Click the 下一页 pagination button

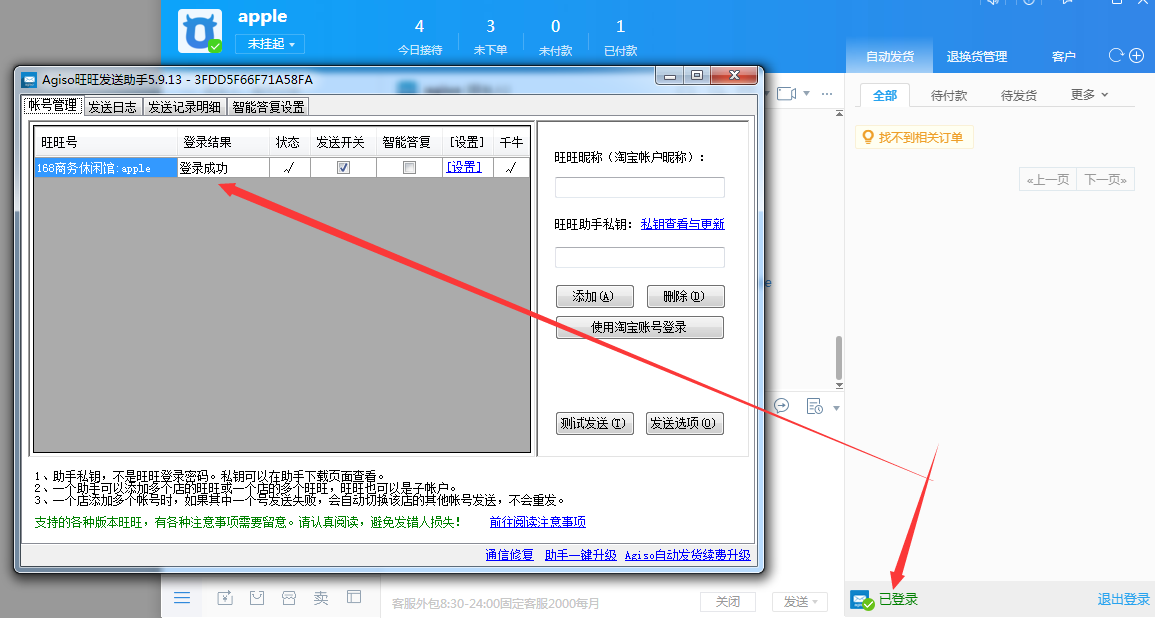pos(1106,179)
